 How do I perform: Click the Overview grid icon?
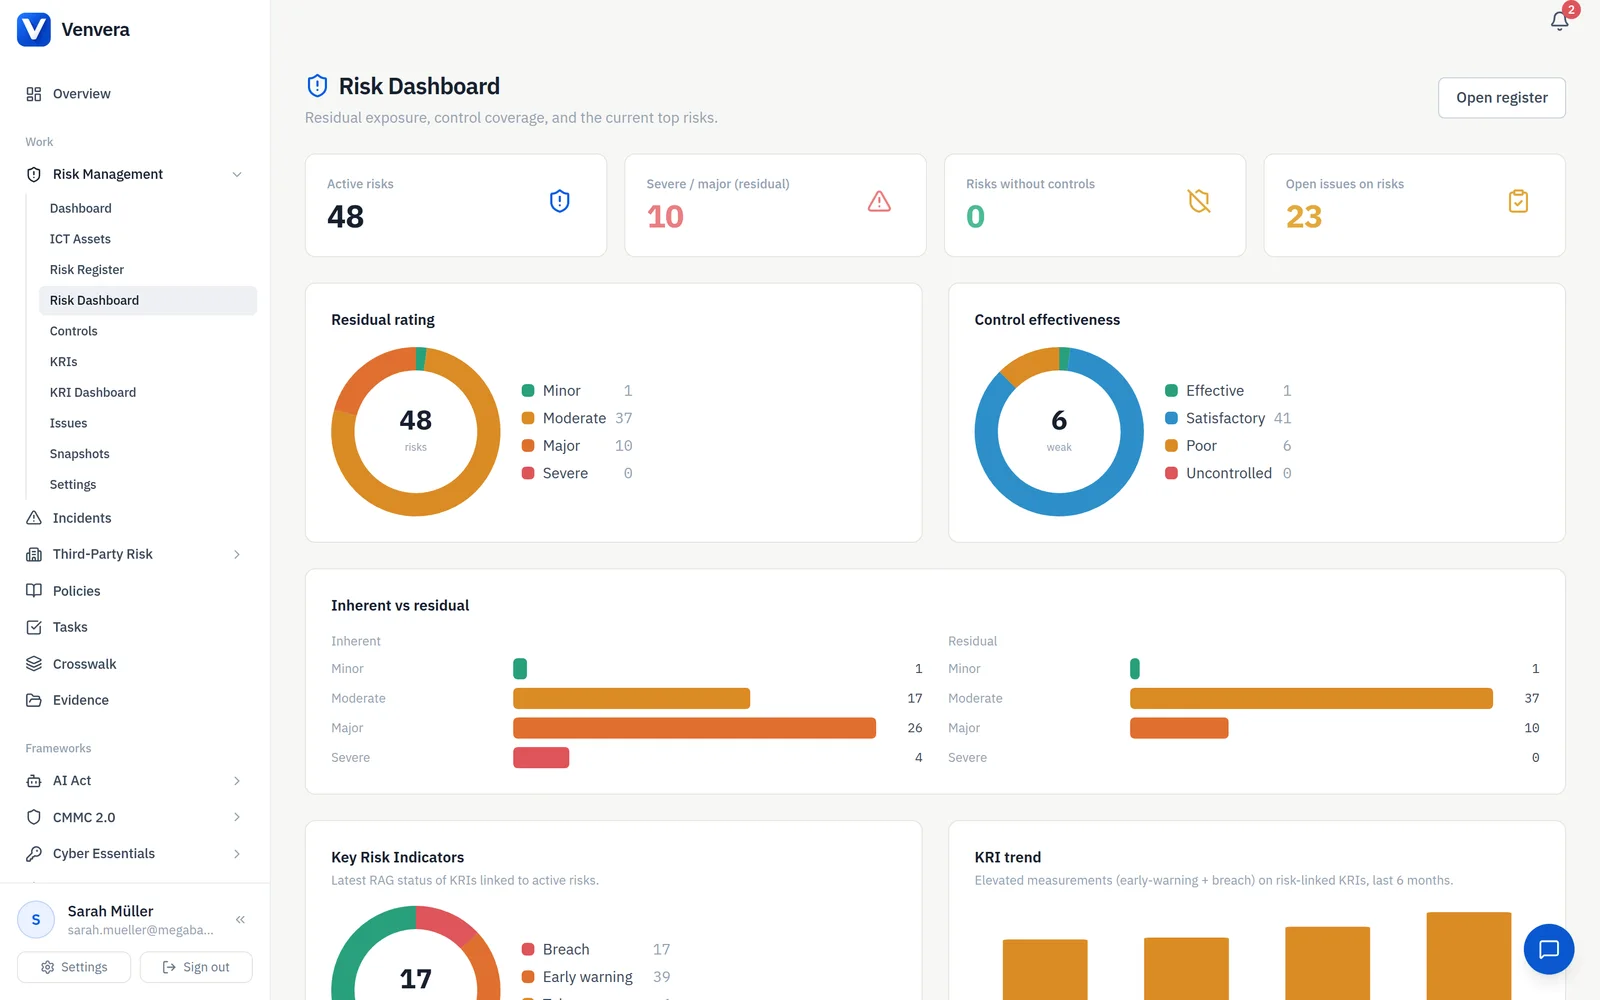click(x=34, y=94)
